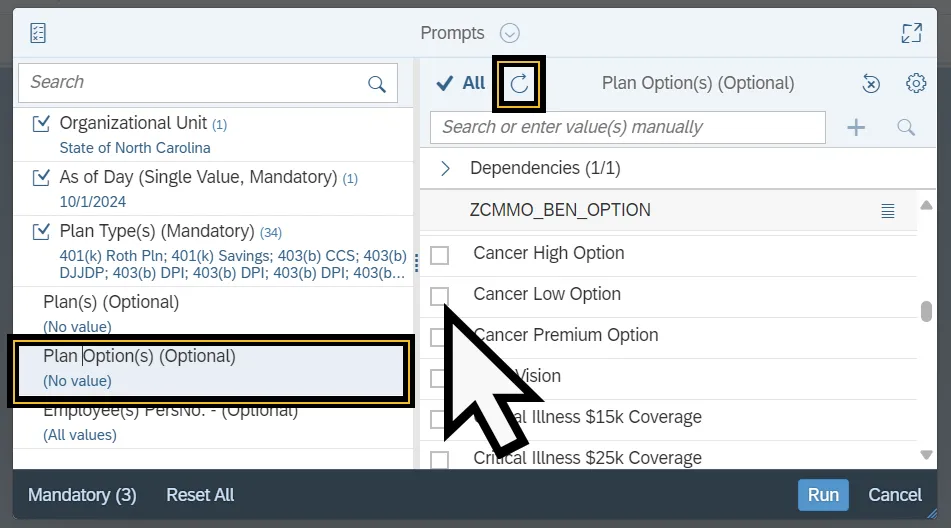The width and height of the screenshot is (951, 528).
Task: Click the reset prompt values icon
Action: pos(871,84)
